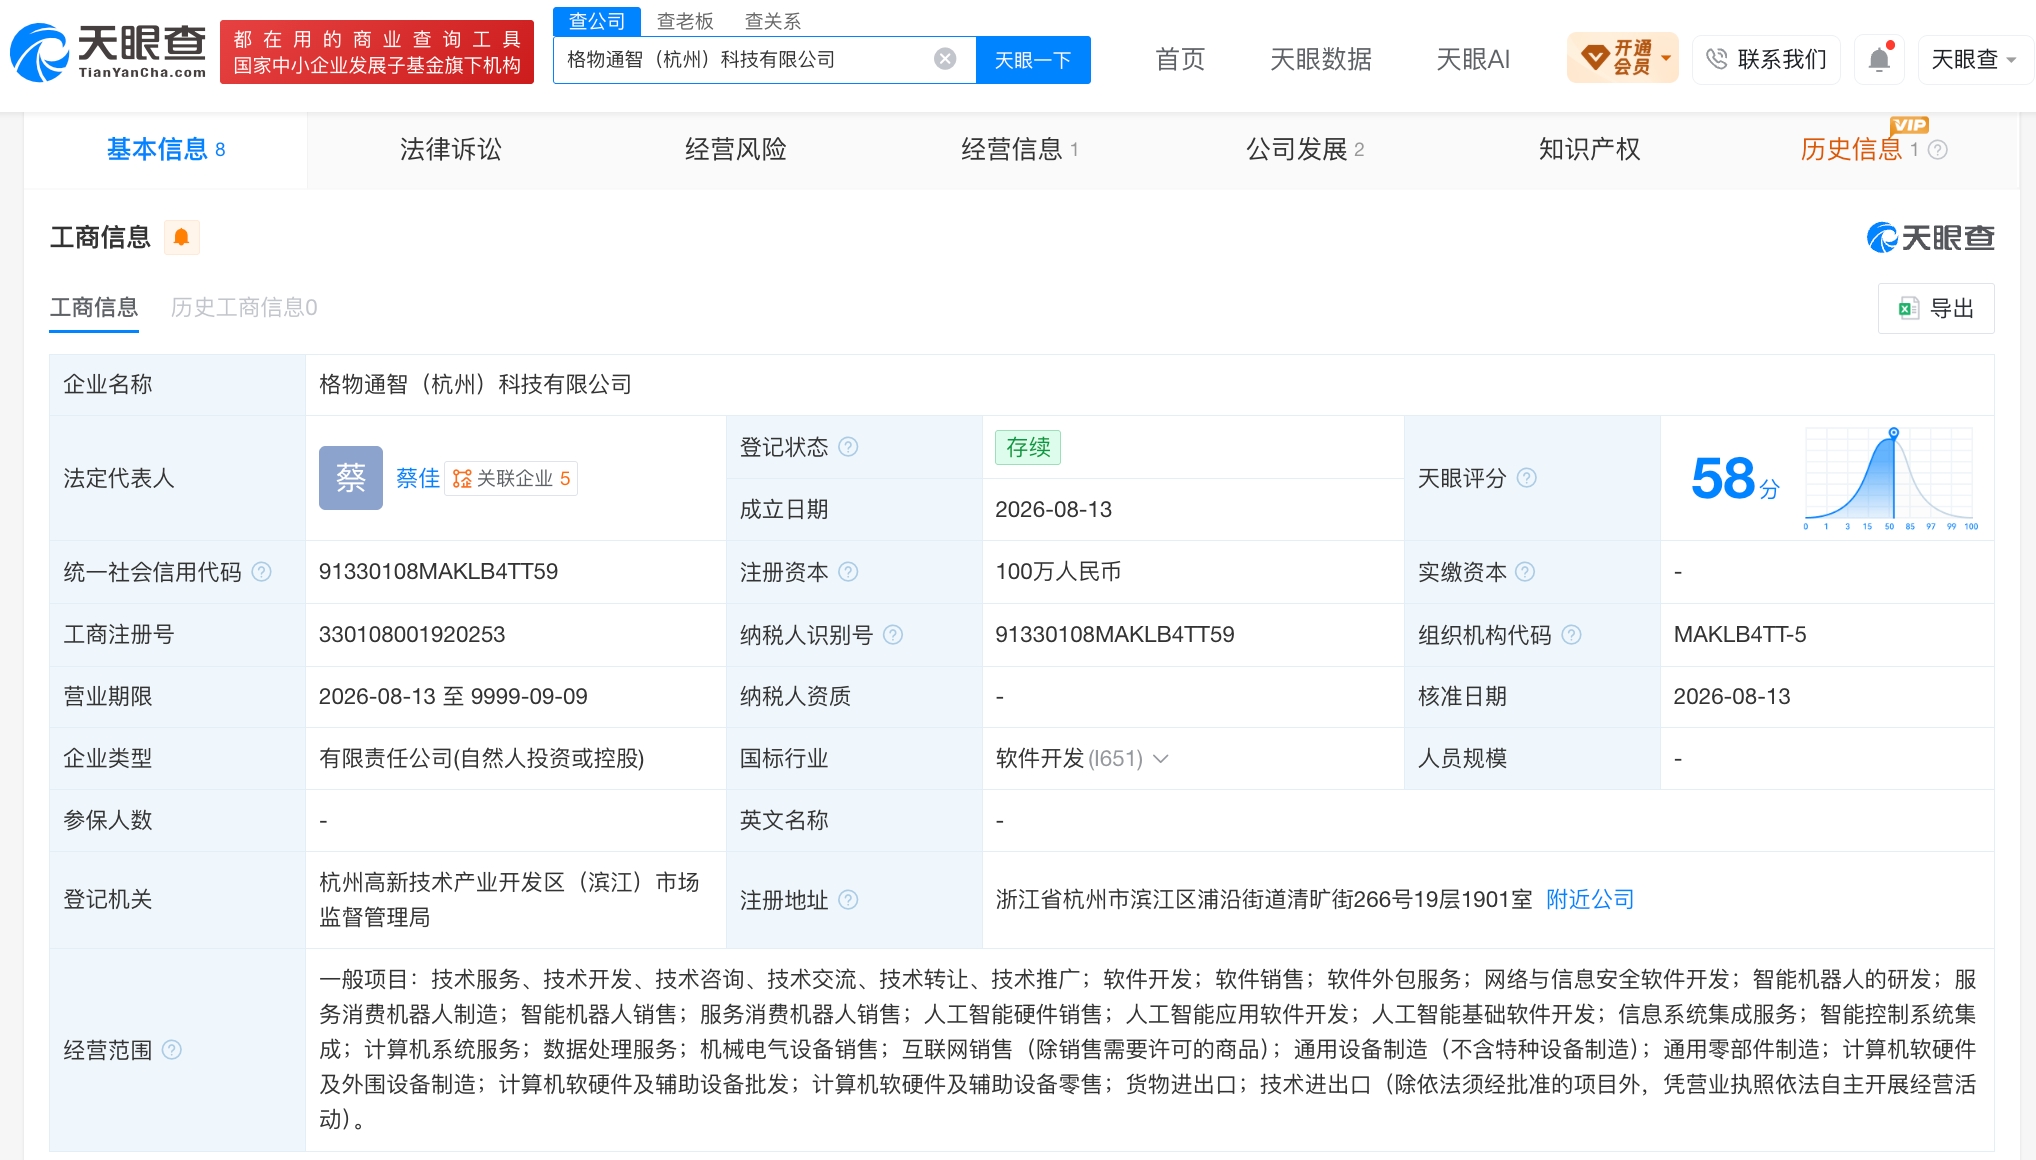
Task: Click the red 国家中小企业发展子基金 banner
Action: click(377, 52)
